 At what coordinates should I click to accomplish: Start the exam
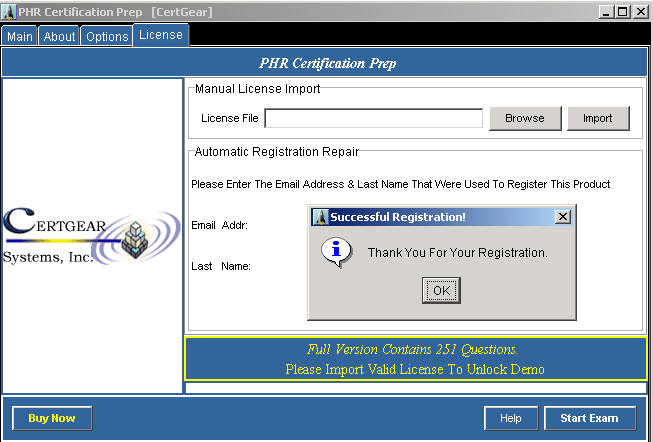coord(590,418)
